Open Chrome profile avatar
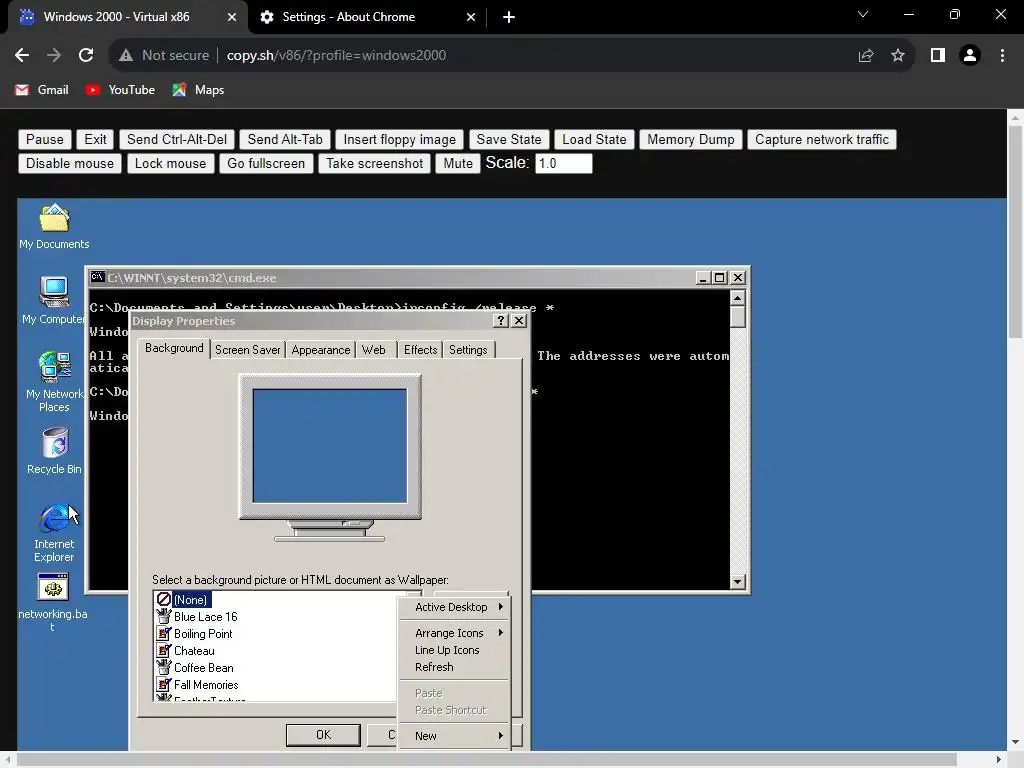This screenshot has width=1024, height=768. [970, 56]
